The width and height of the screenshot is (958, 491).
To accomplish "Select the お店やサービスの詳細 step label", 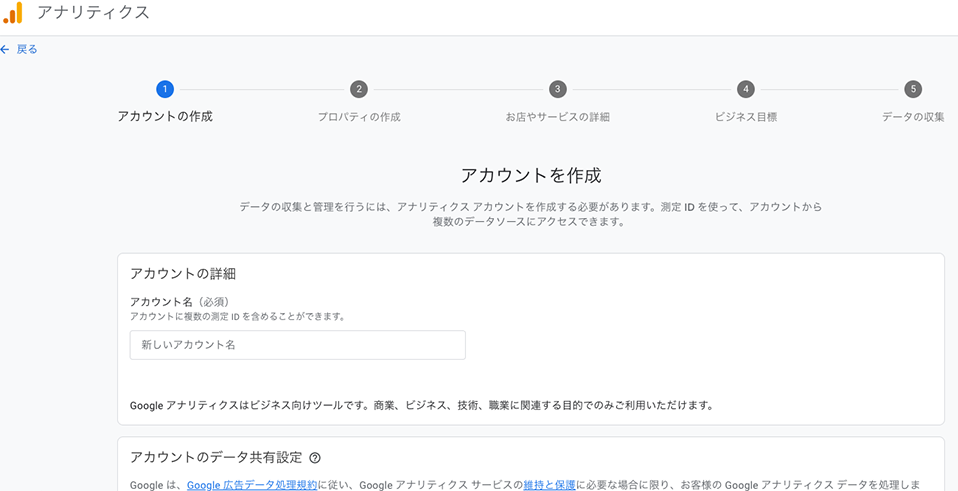I will coord(557,117).
